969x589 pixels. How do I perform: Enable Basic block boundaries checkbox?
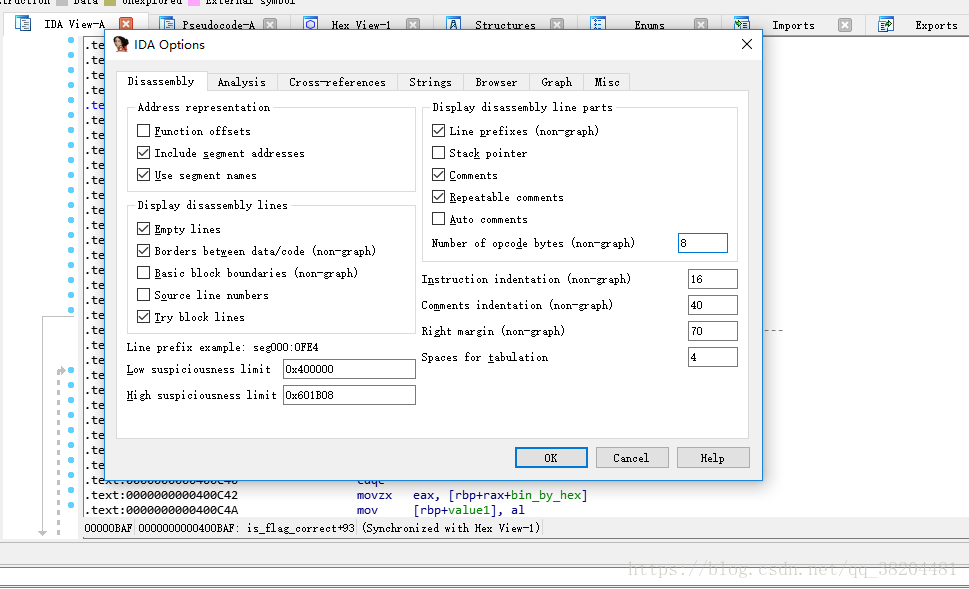tap(143, 273)
